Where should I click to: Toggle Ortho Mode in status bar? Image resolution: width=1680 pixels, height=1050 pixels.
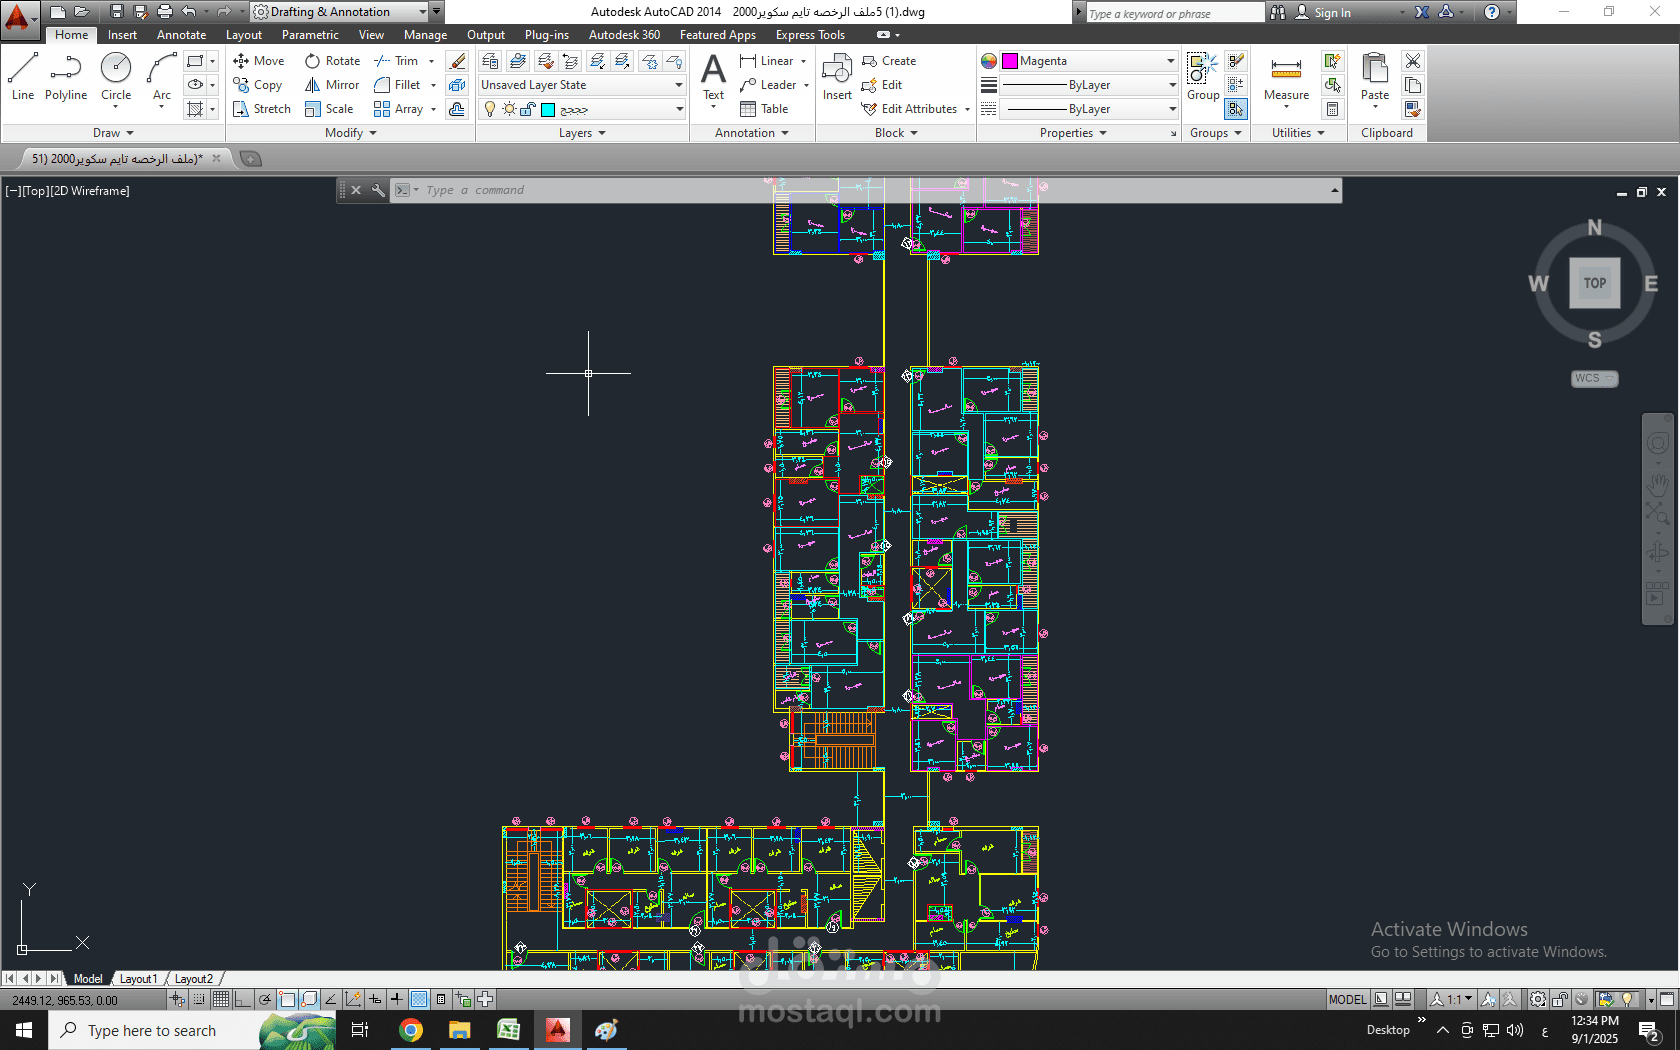(243, 999)
